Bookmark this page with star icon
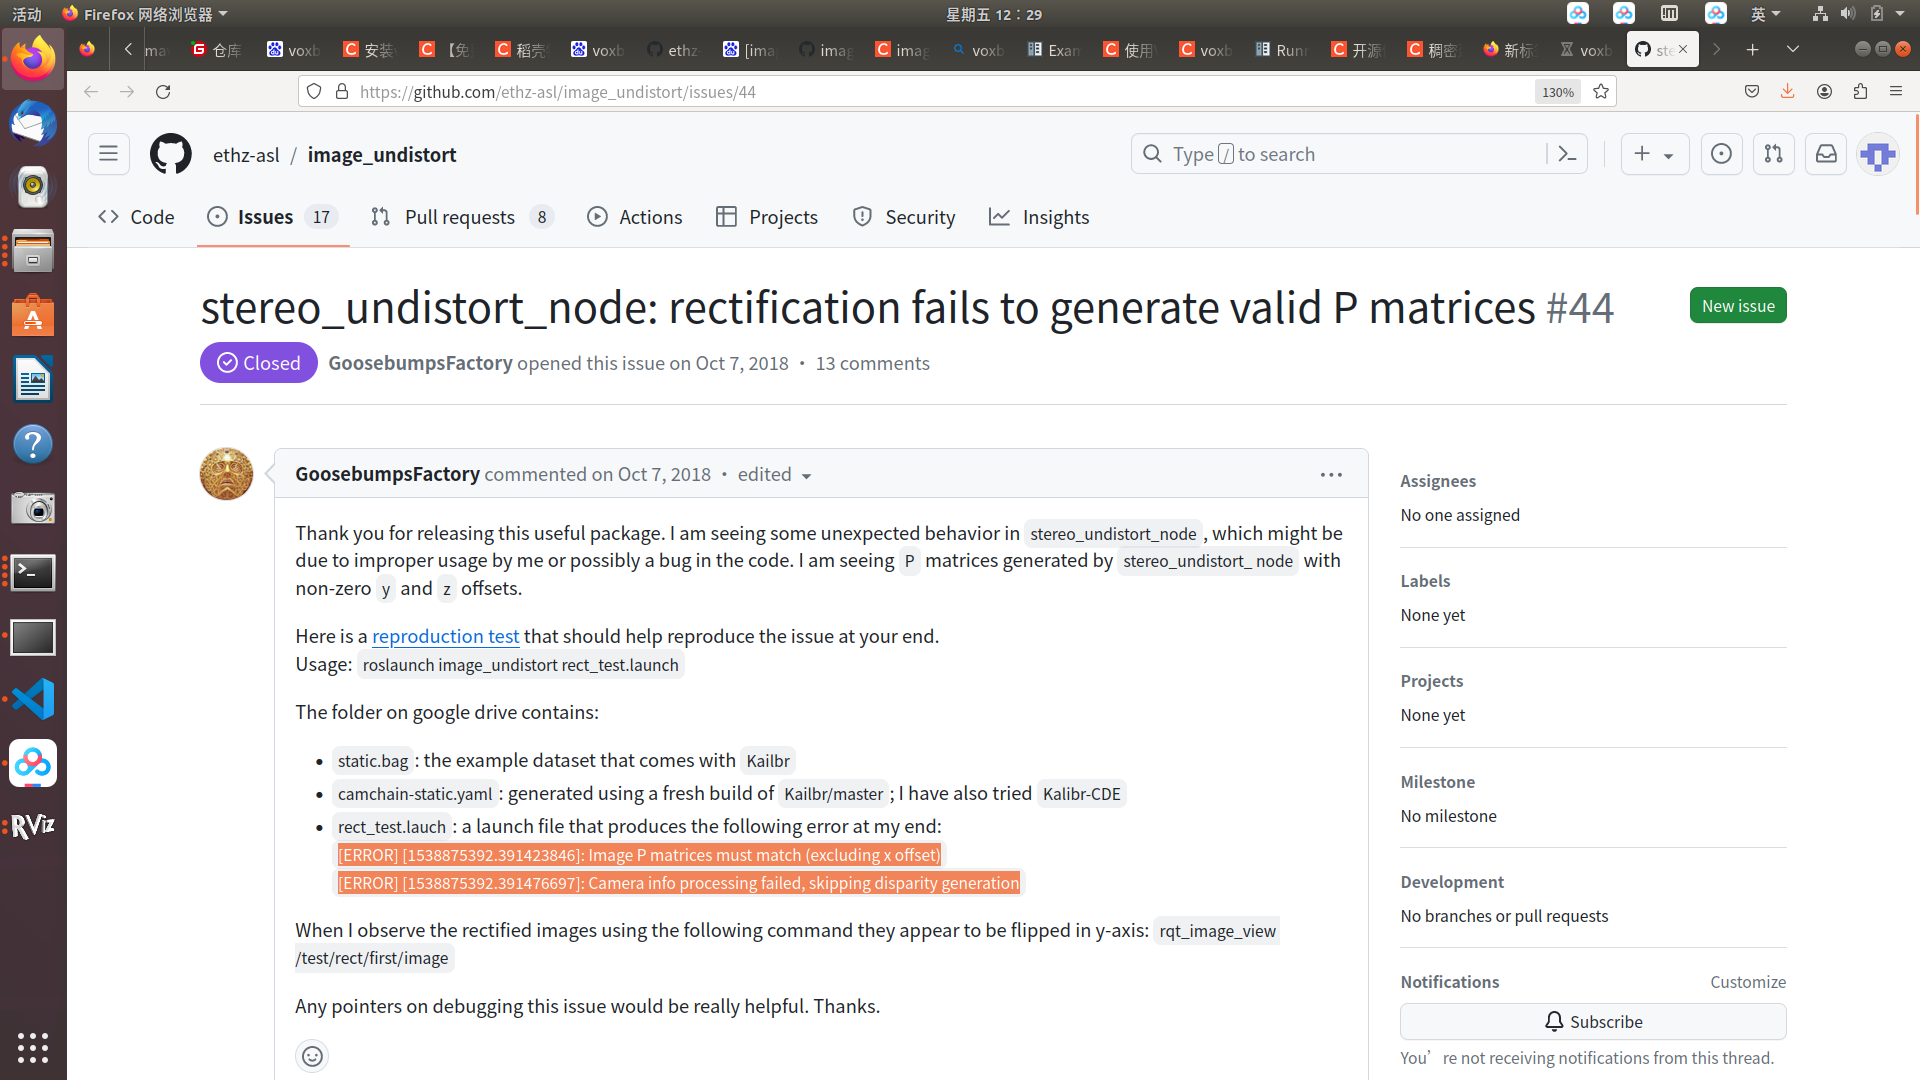The width and height of the screenshot is (1920, 1080). (x=1601, y=91)
